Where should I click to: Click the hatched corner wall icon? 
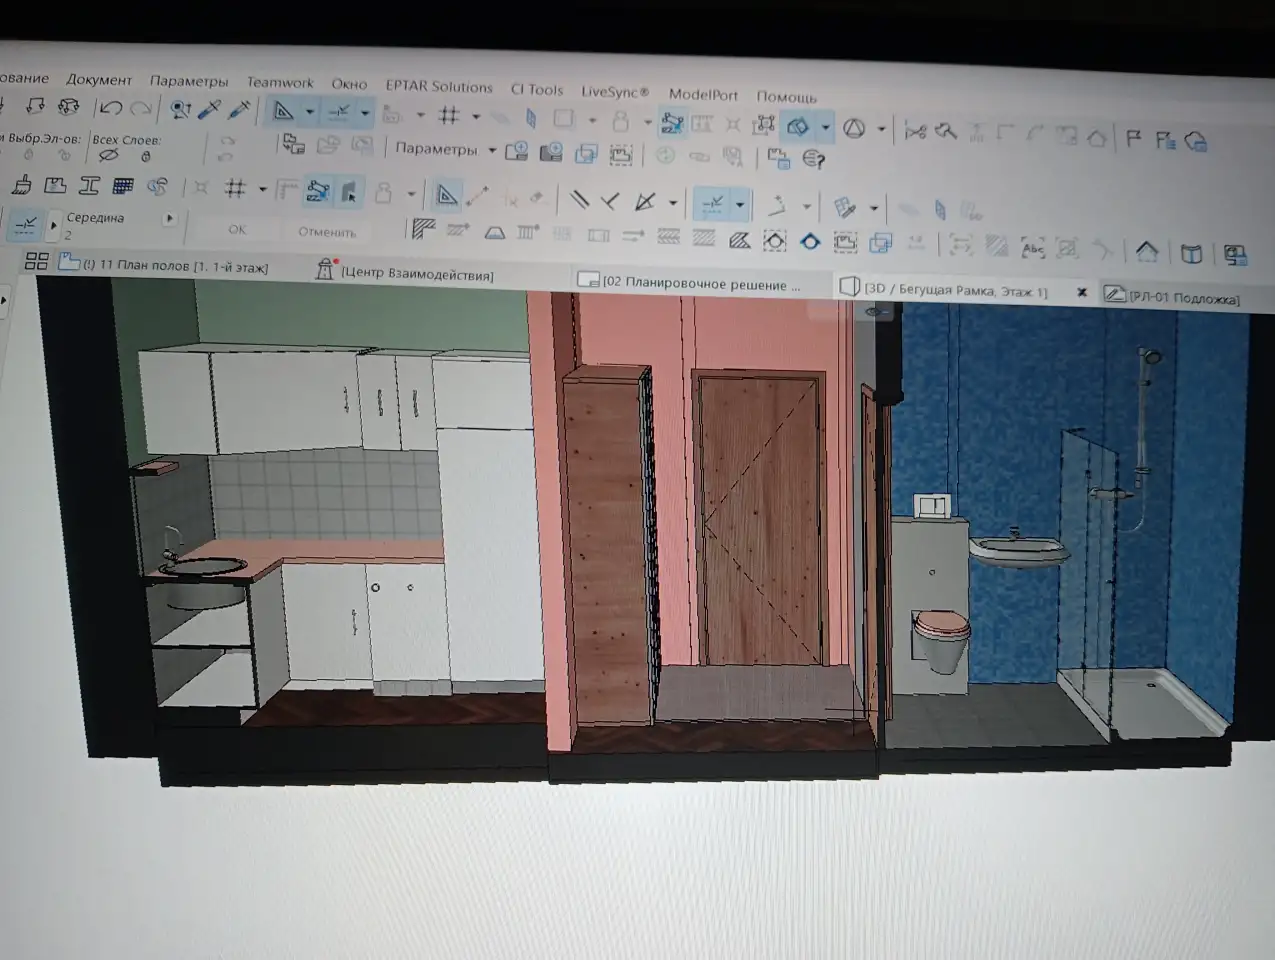pos(423,230)
